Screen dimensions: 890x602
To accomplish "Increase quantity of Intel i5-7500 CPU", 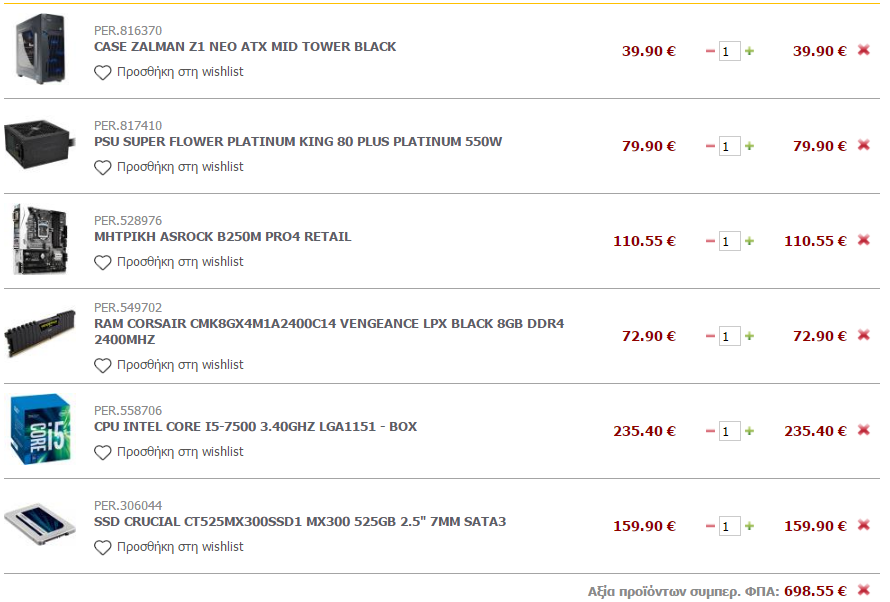I will tap(749, 431).
